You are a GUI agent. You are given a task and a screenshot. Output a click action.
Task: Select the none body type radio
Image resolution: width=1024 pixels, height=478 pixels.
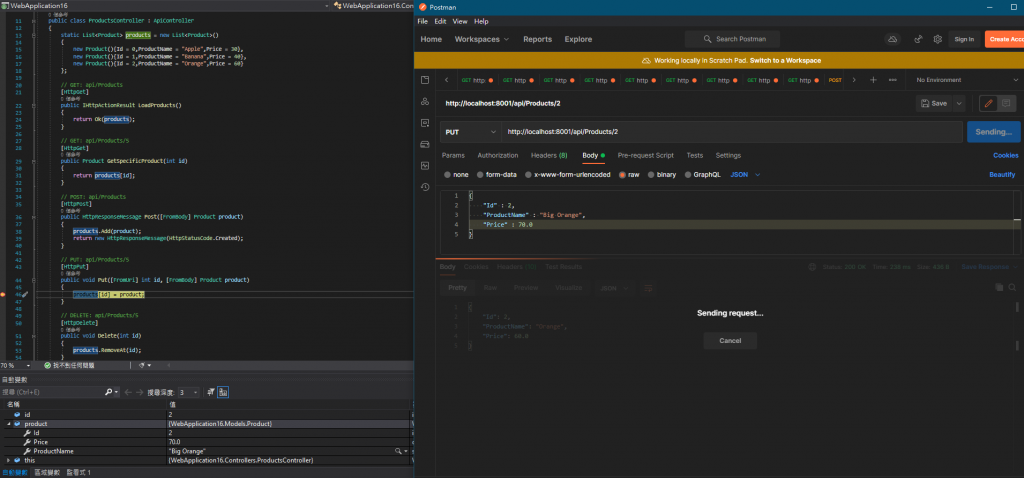tap(447, 174)
